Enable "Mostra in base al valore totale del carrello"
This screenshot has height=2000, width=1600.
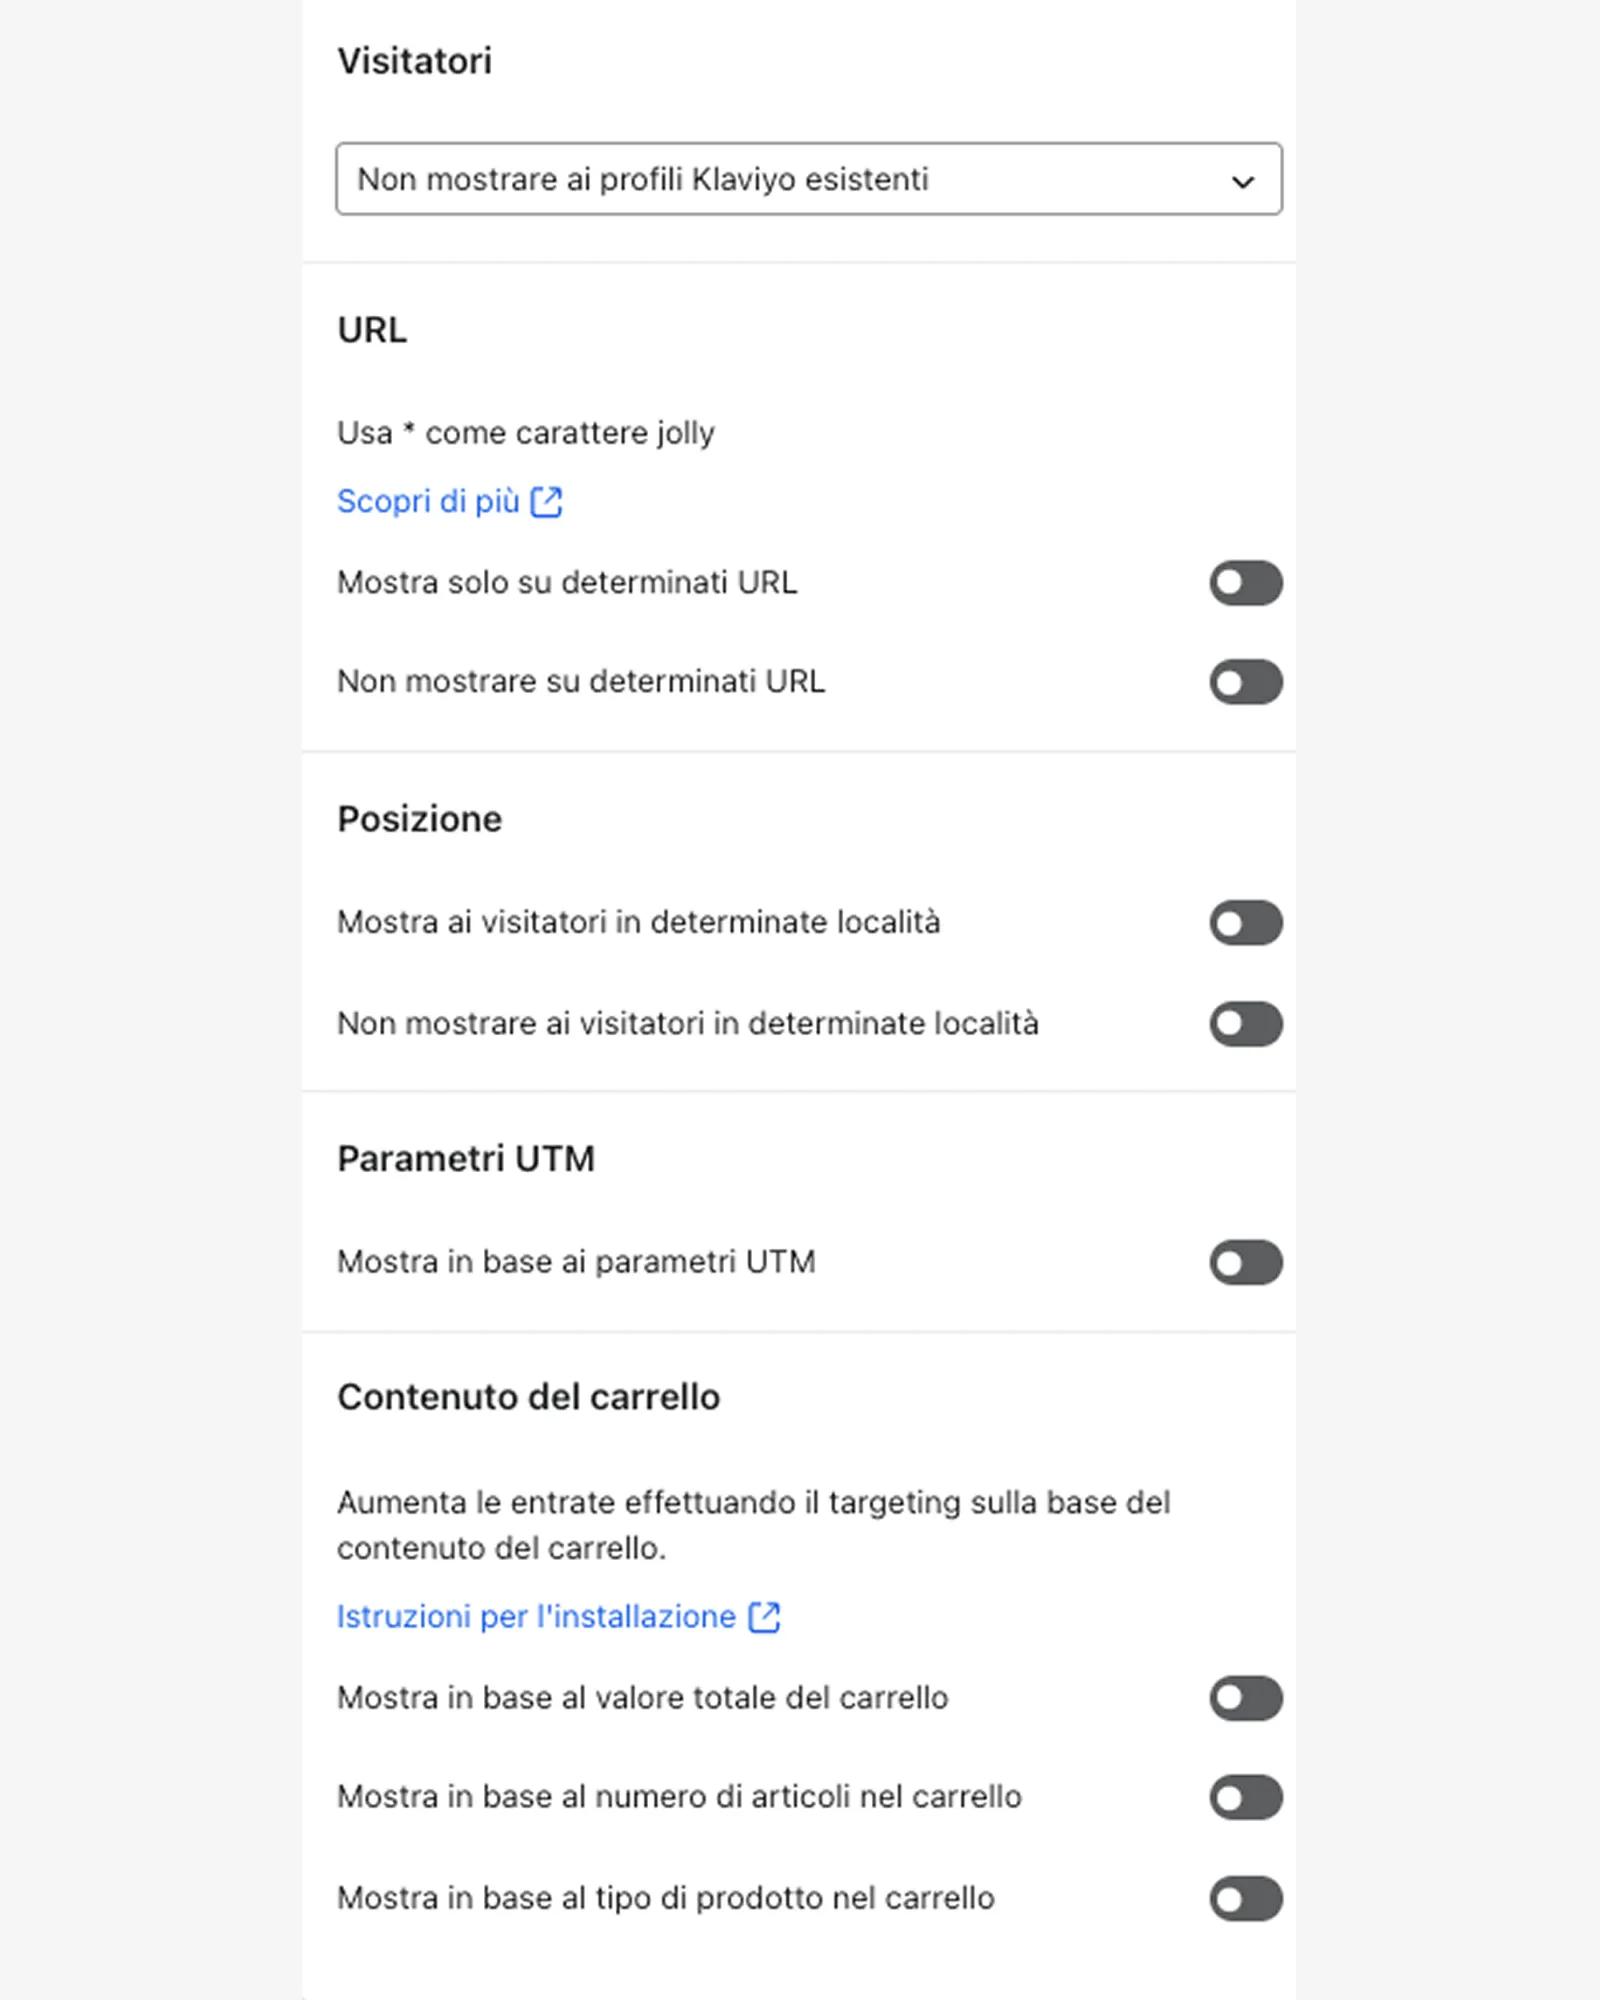1245,1697
